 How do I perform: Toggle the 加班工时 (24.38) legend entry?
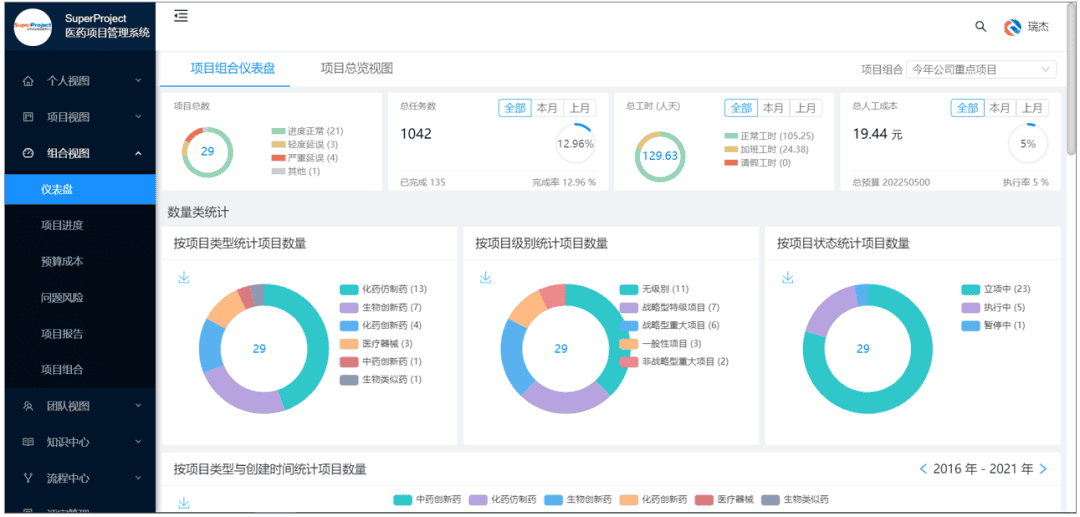tap(767, 149)
